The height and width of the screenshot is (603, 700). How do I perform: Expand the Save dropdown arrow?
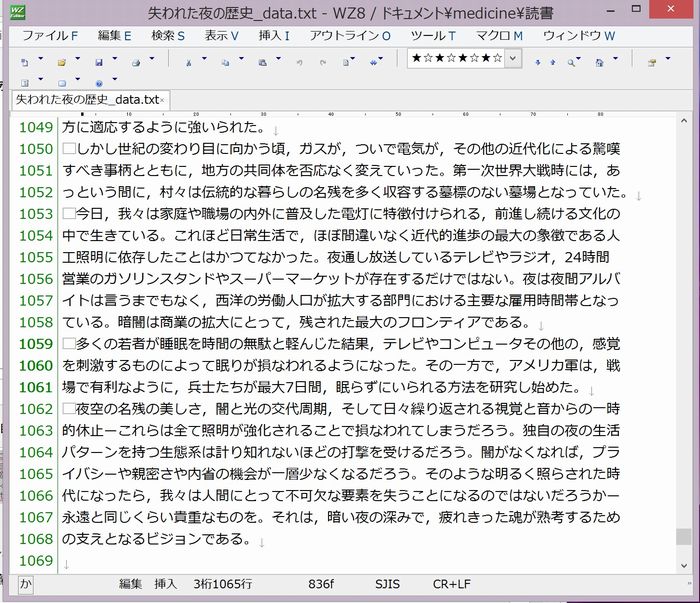[115, 58]
